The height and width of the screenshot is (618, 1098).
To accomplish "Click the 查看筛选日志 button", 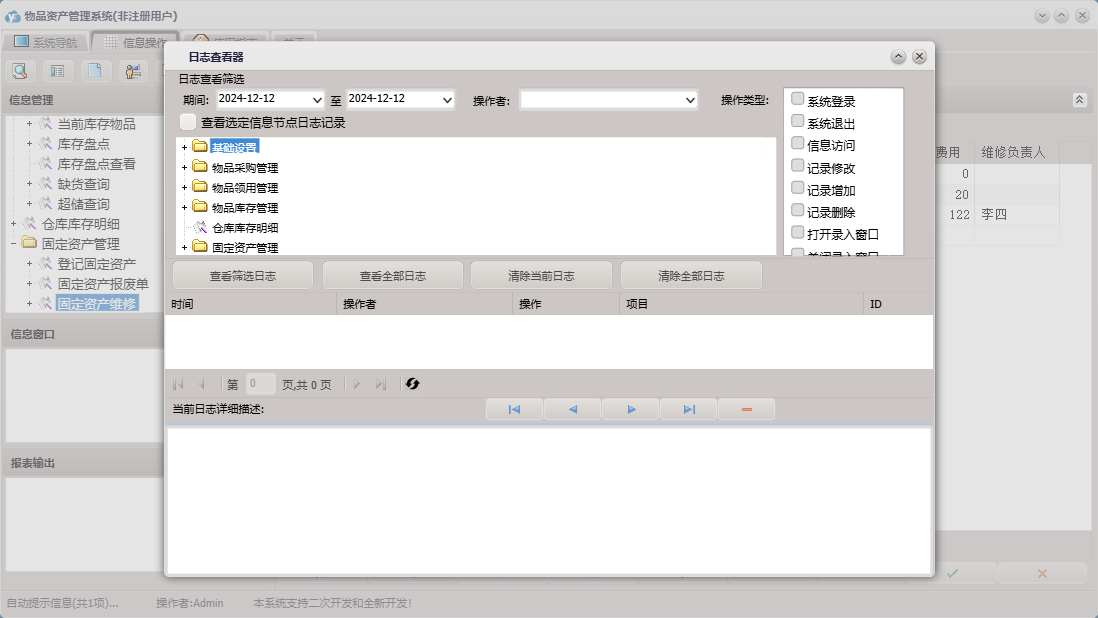I will pyautogui.click(x=243, y=276).
